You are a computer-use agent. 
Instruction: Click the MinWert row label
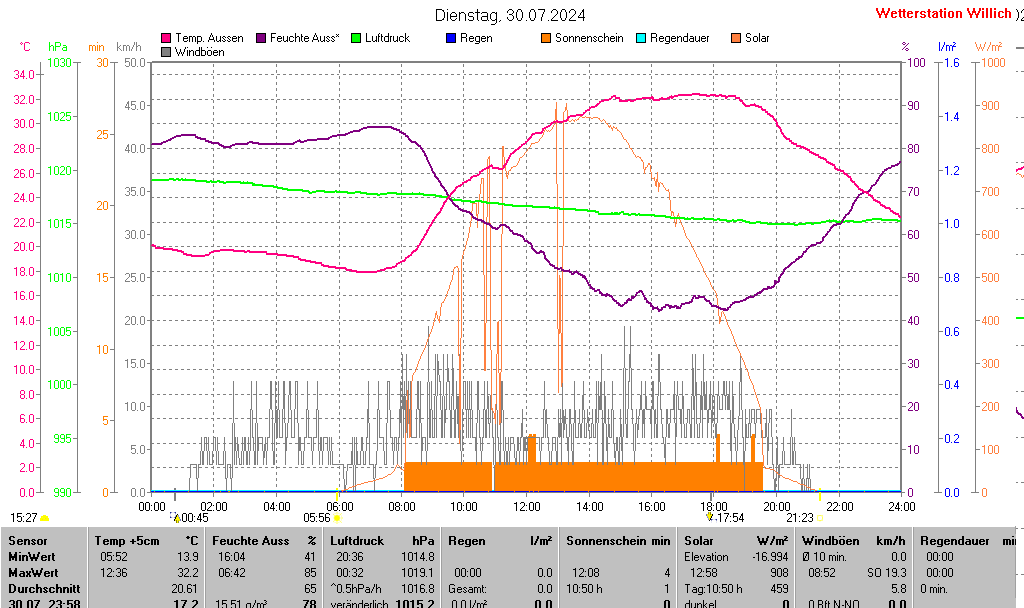32,557
